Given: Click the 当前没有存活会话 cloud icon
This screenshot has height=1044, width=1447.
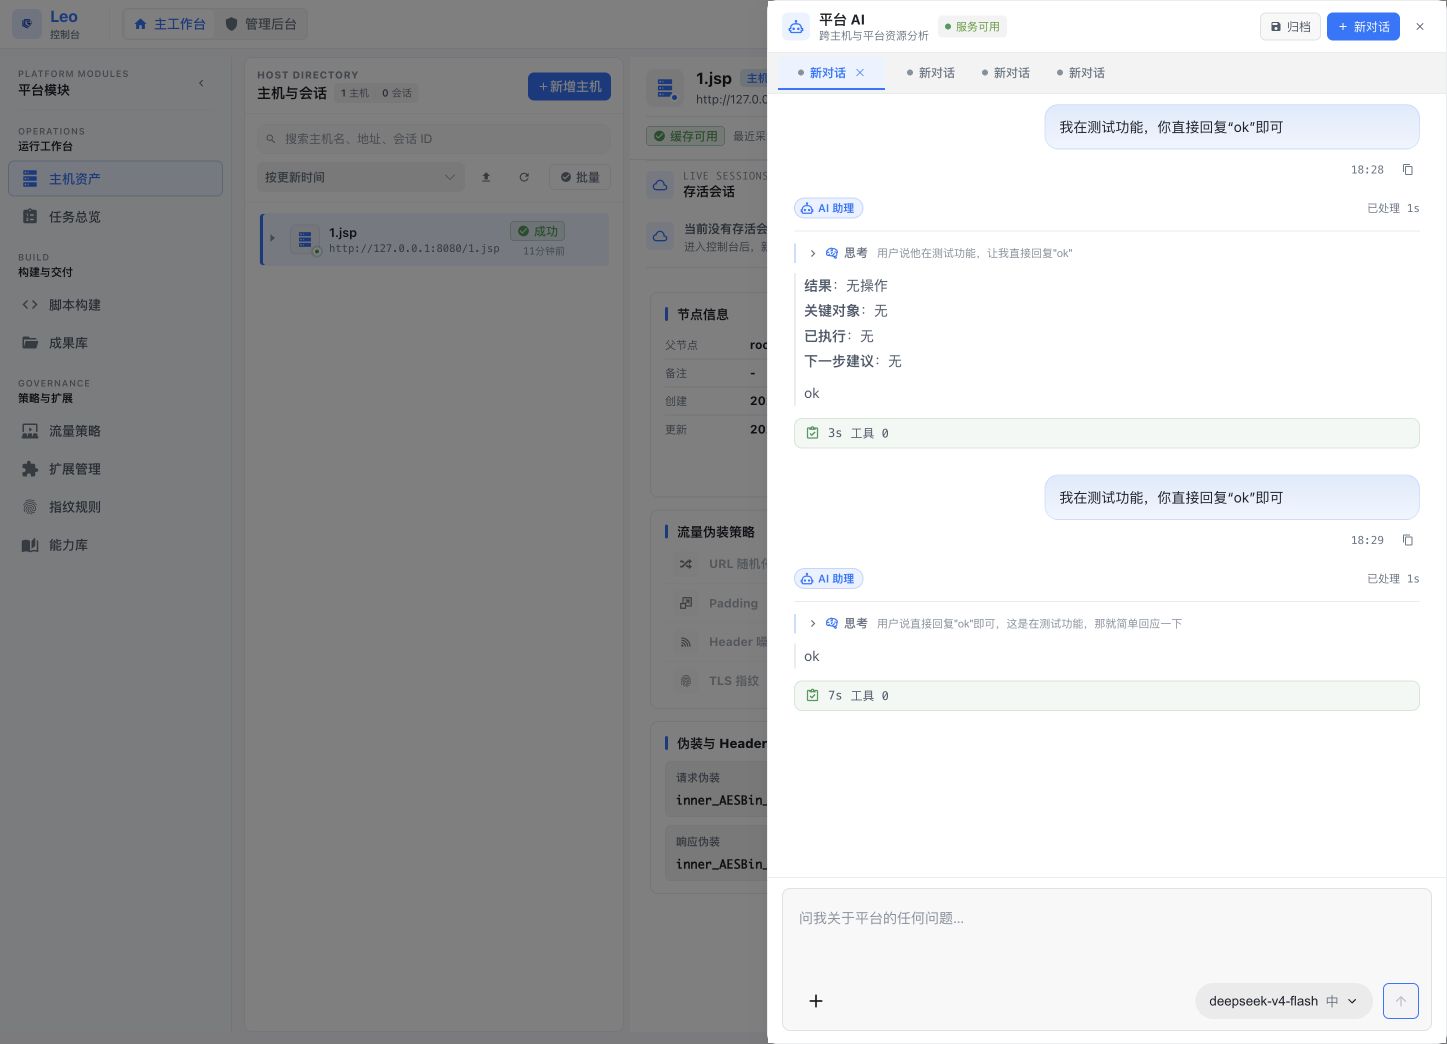Looking at the screenshot, I should (660, 237).
